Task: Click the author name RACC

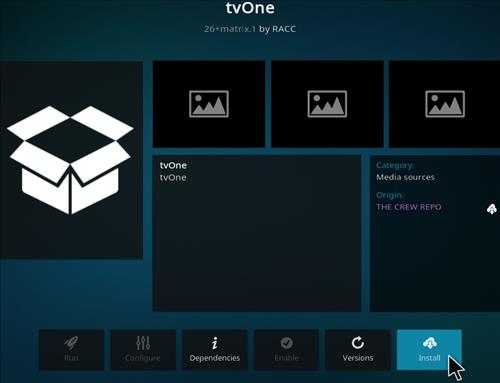Action: click(x=284, y=29)
